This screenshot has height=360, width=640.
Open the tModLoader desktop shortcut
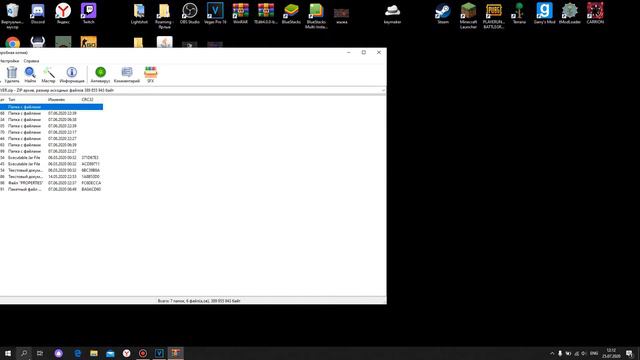569,13
